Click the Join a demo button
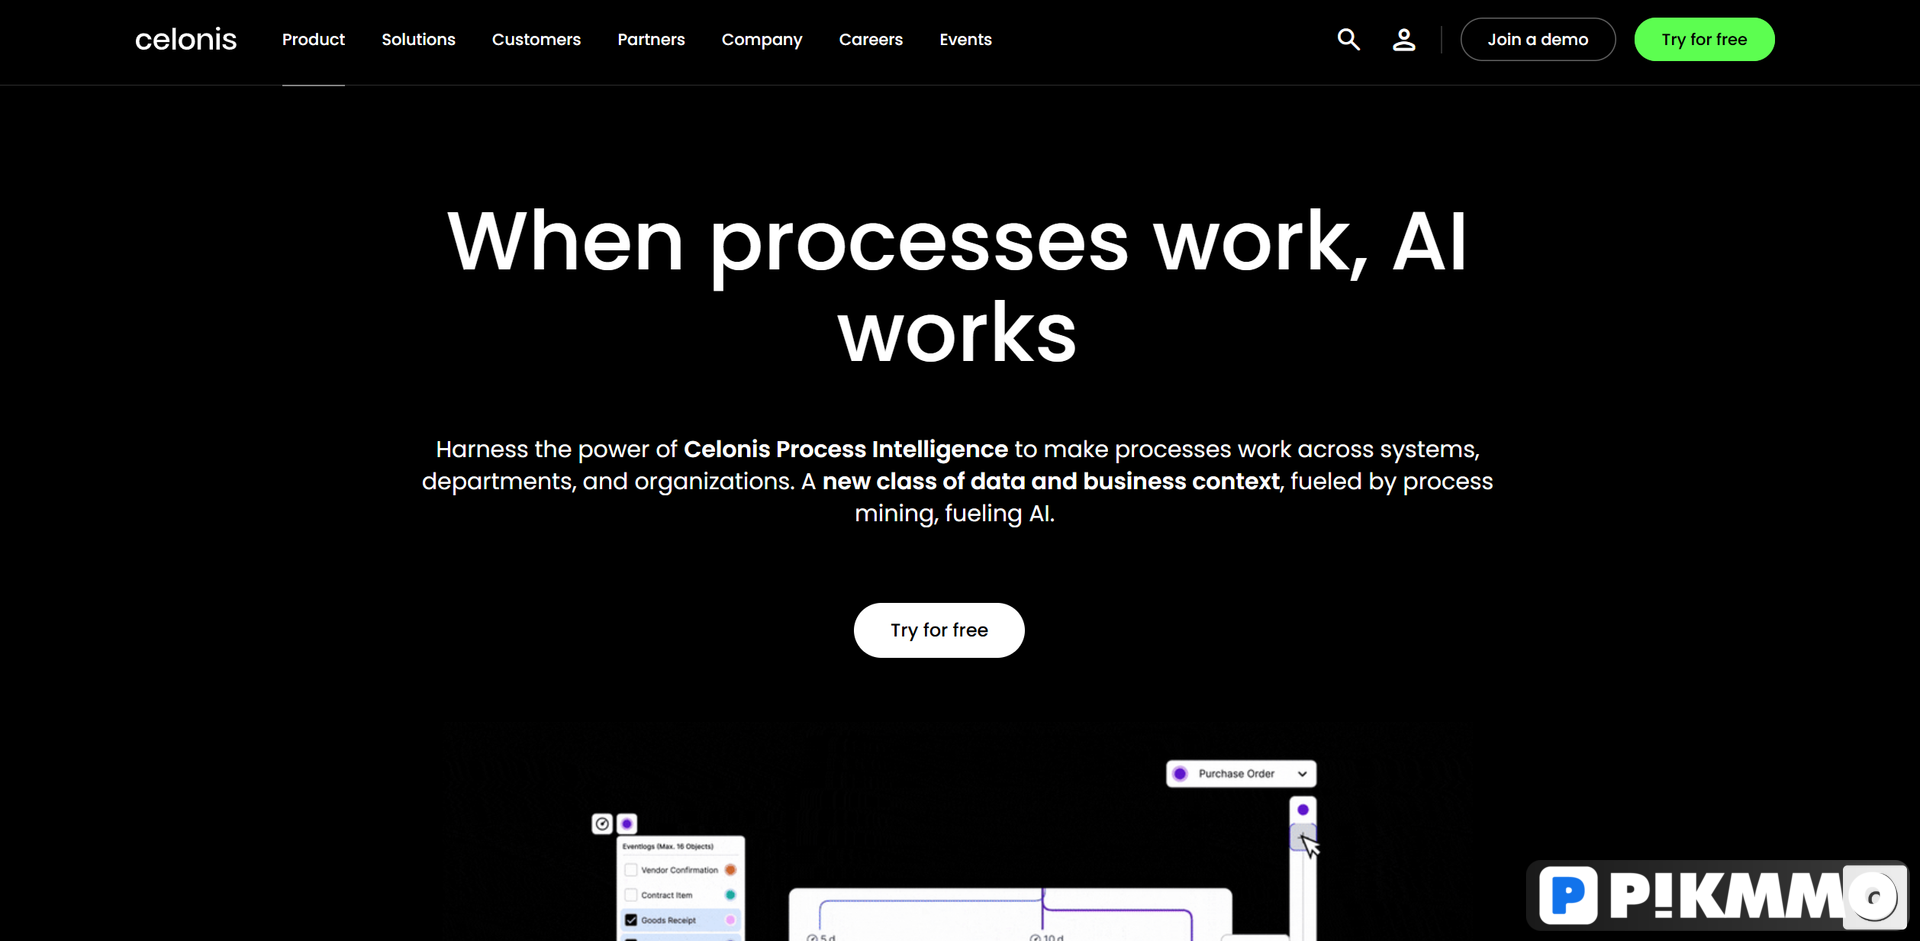The width and height of the screenshot is (1920, 941). pos(1538,40)
